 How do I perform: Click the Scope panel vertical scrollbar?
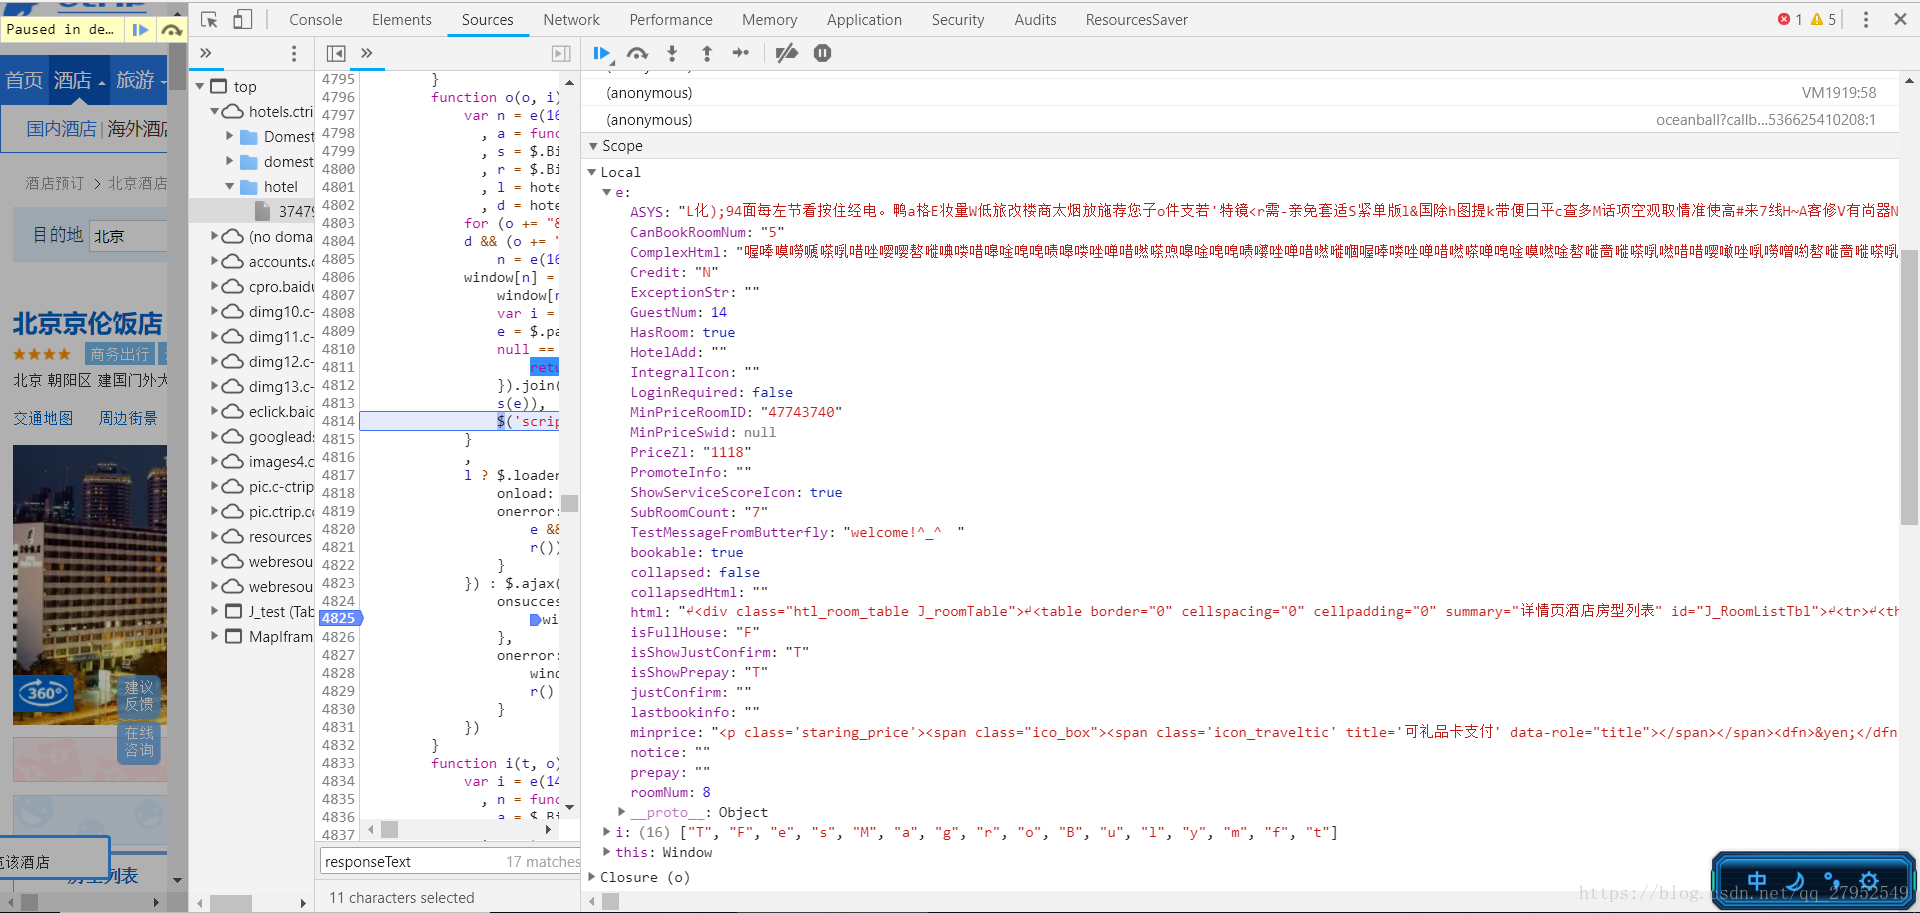click(x=1909, y=387)
